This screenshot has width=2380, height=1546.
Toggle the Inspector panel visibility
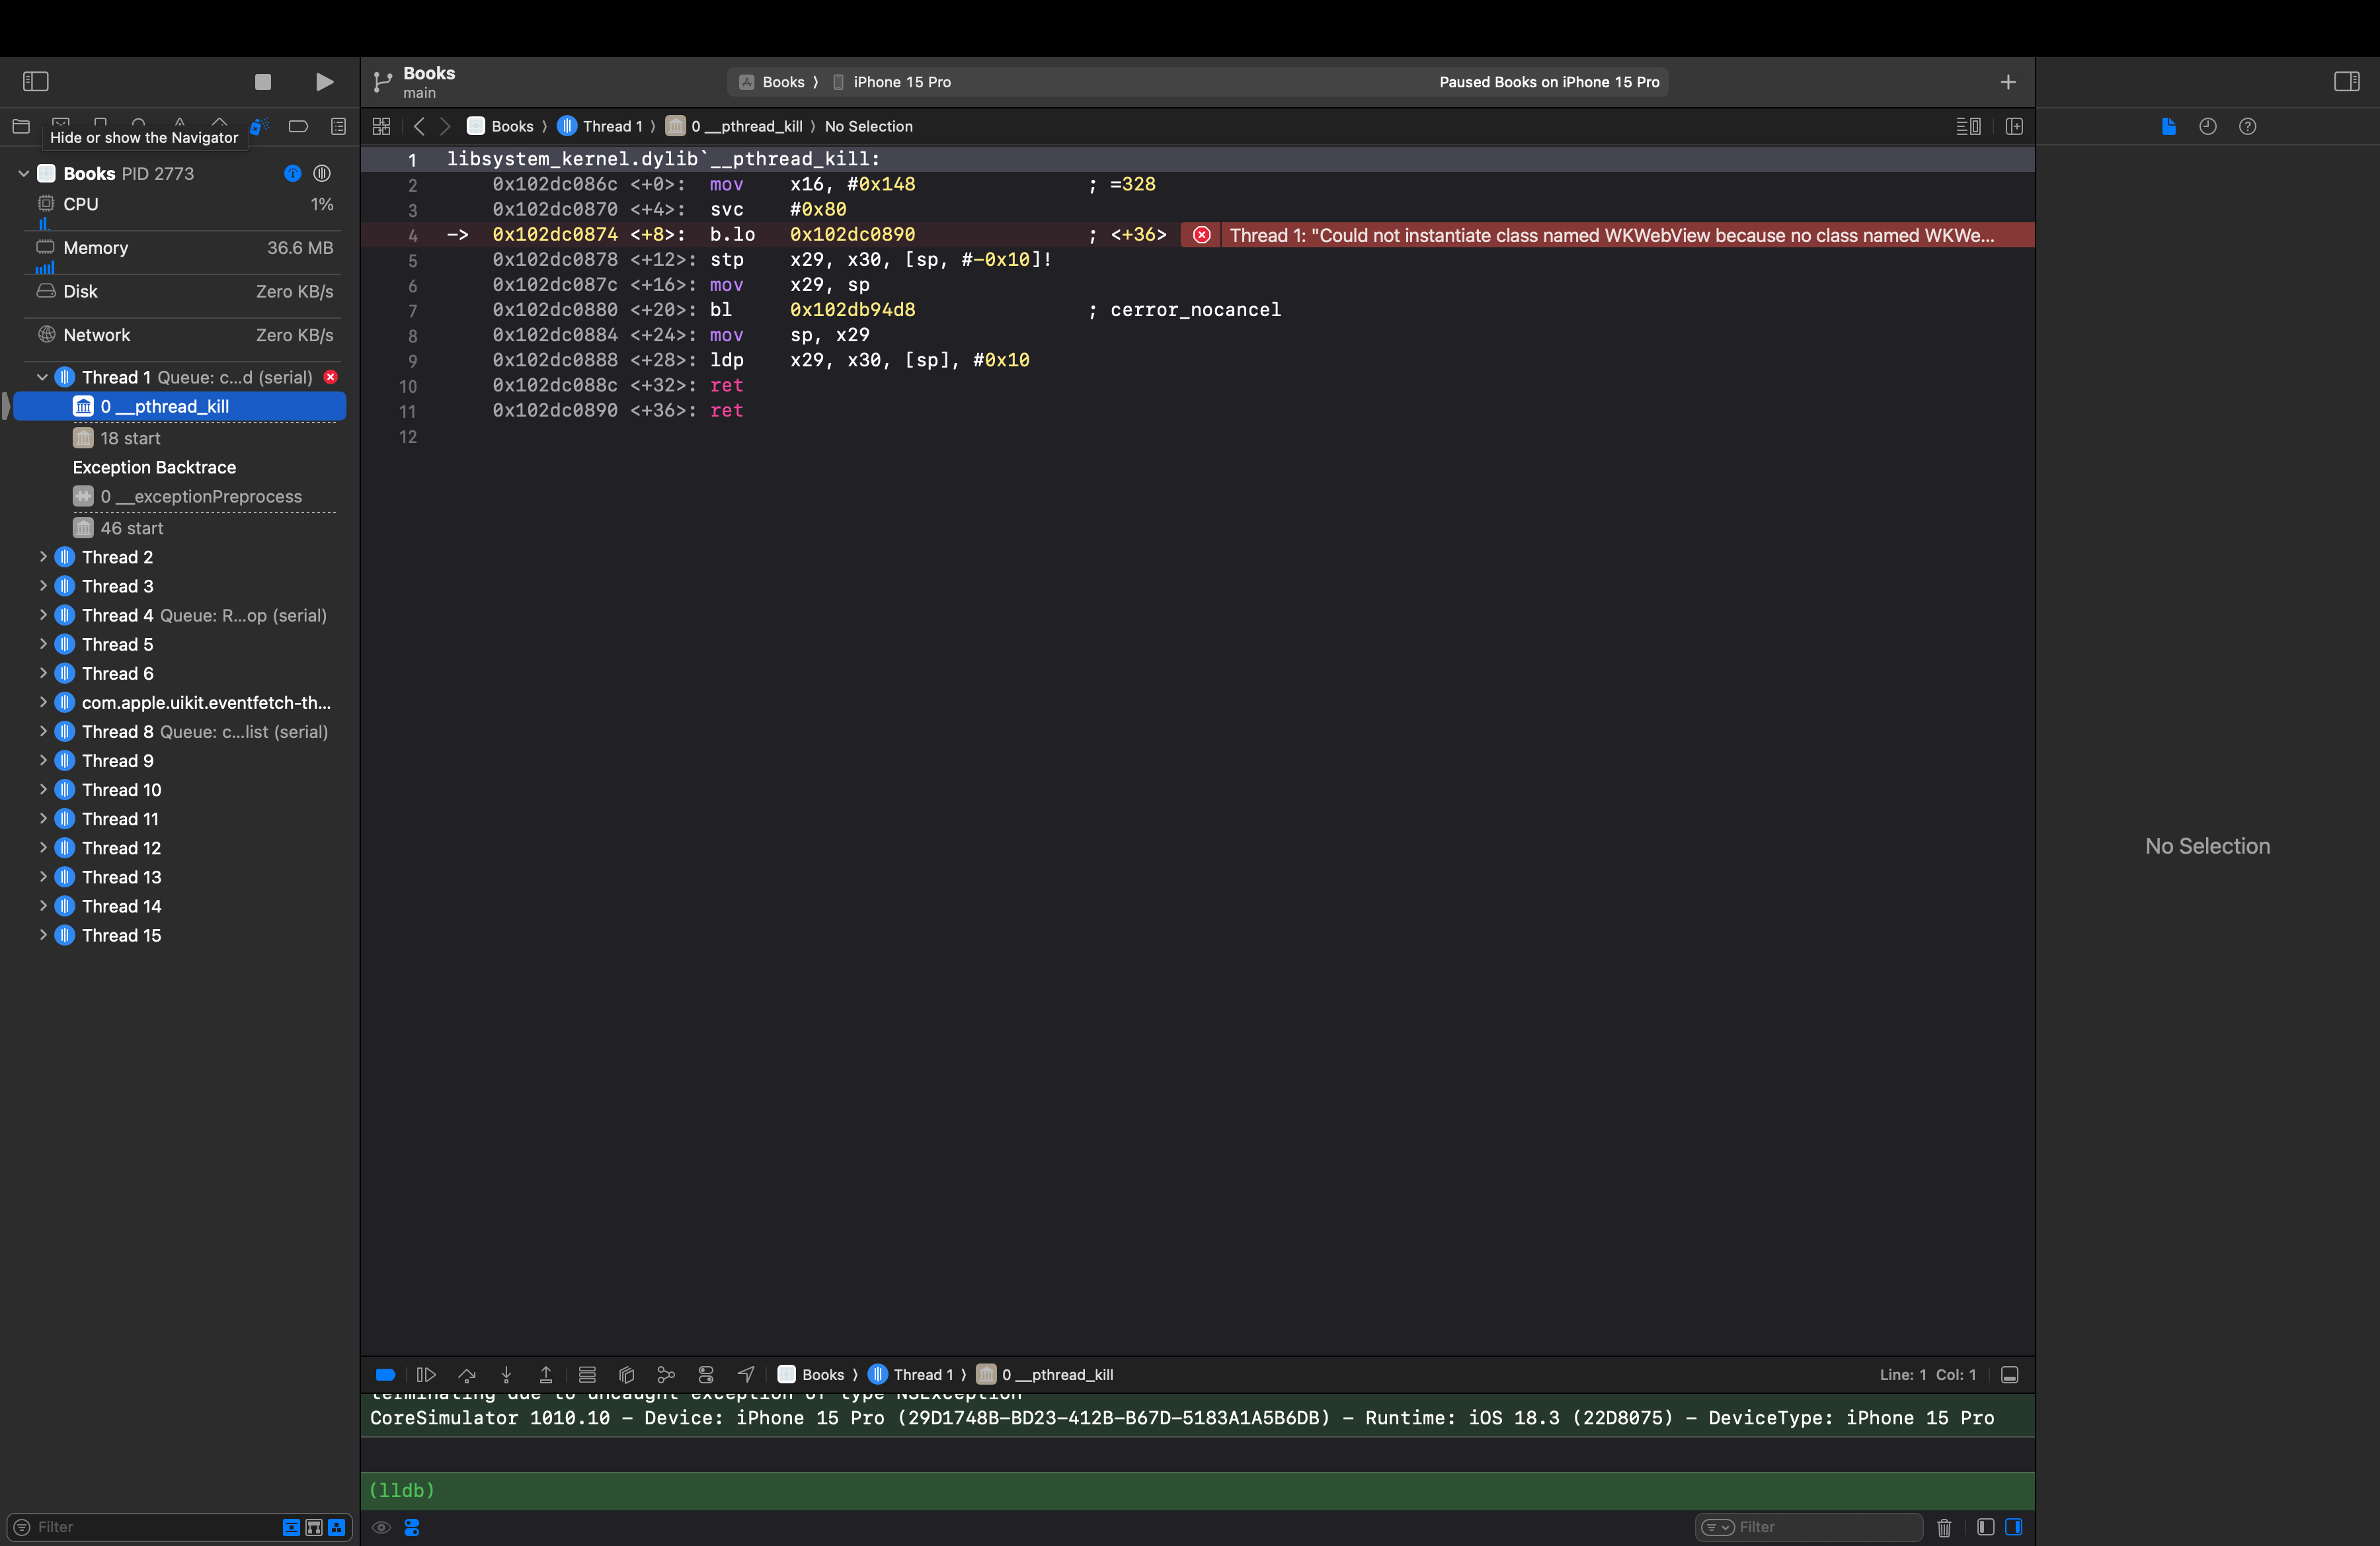tap(2347, 81)
